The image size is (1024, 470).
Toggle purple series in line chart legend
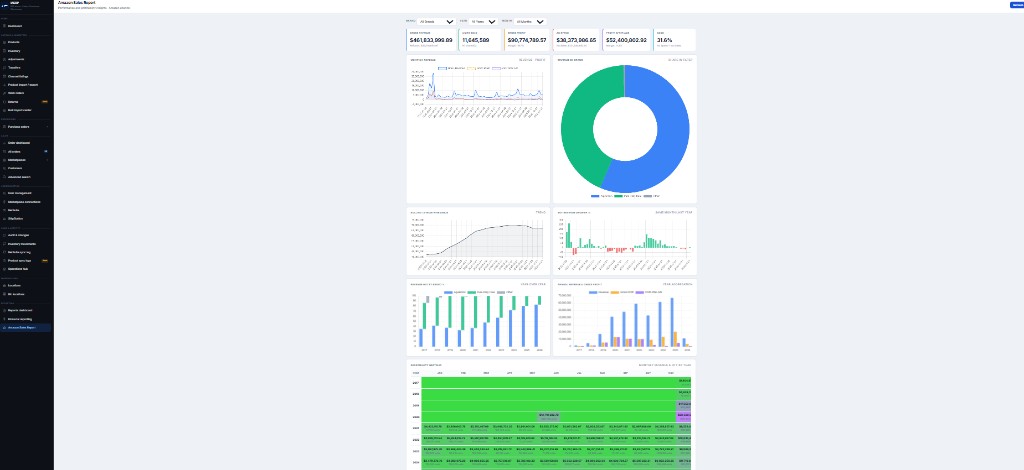(x=505, y=68)
